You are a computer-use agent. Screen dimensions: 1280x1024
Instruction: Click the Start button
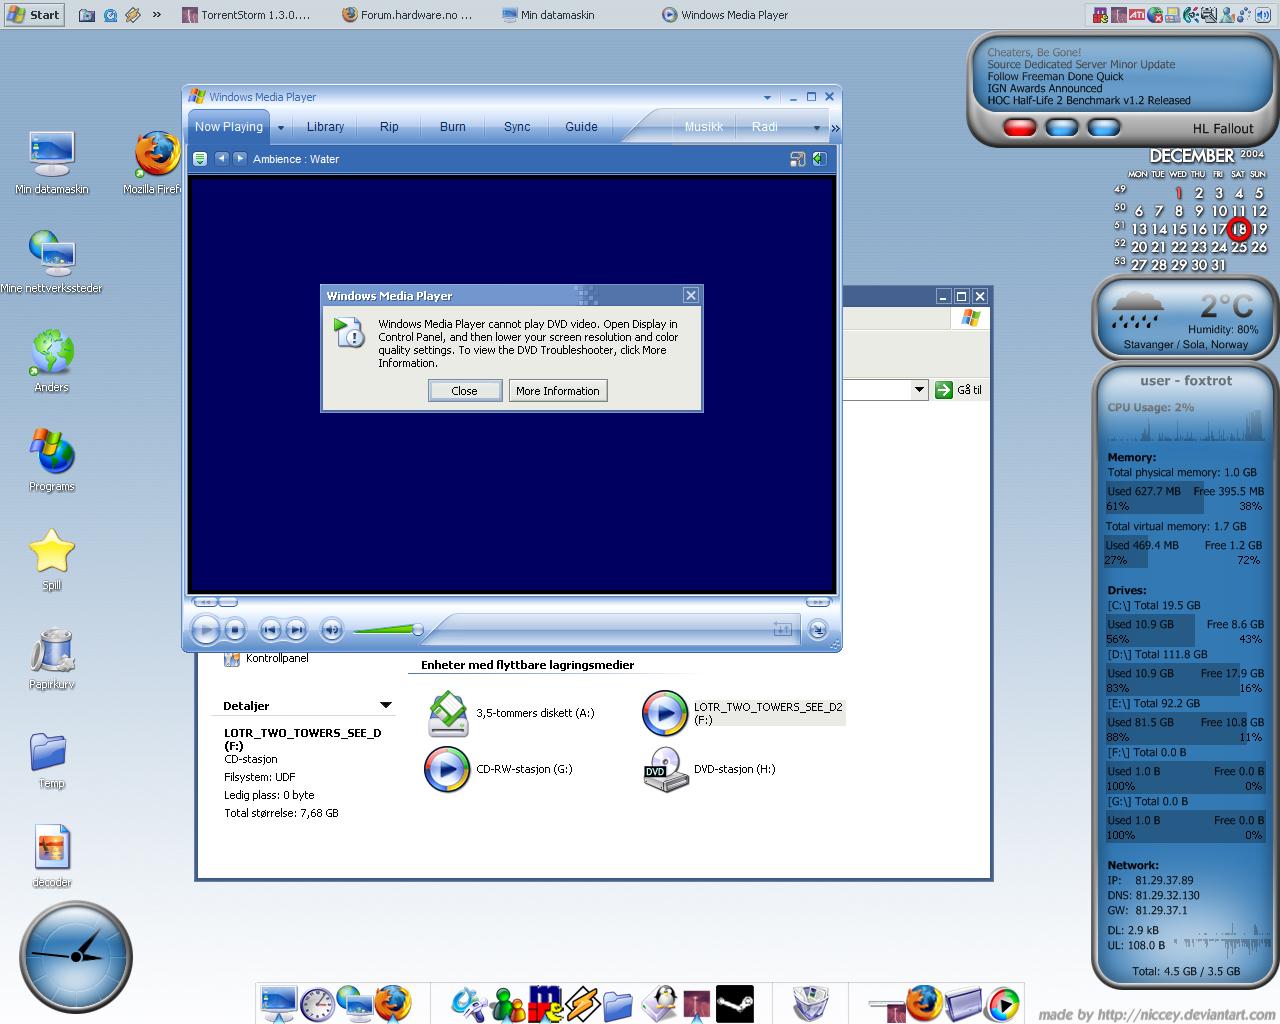click(34, 14)
